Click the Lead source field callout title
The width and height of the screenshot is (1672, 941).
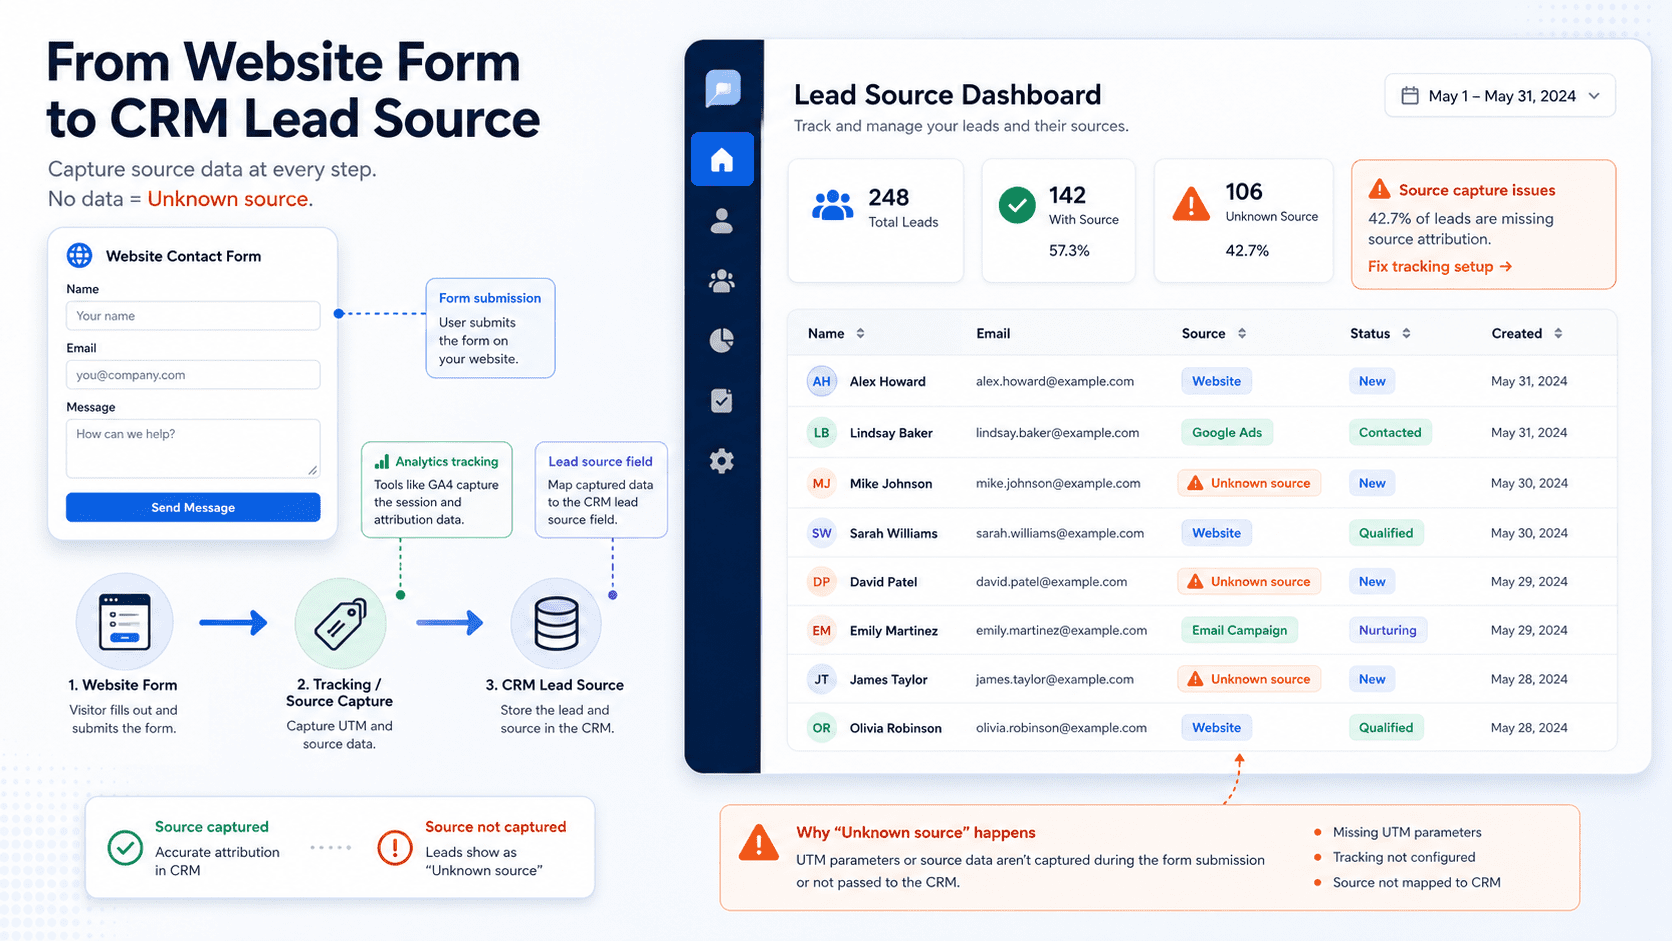[x=600, y=462]
